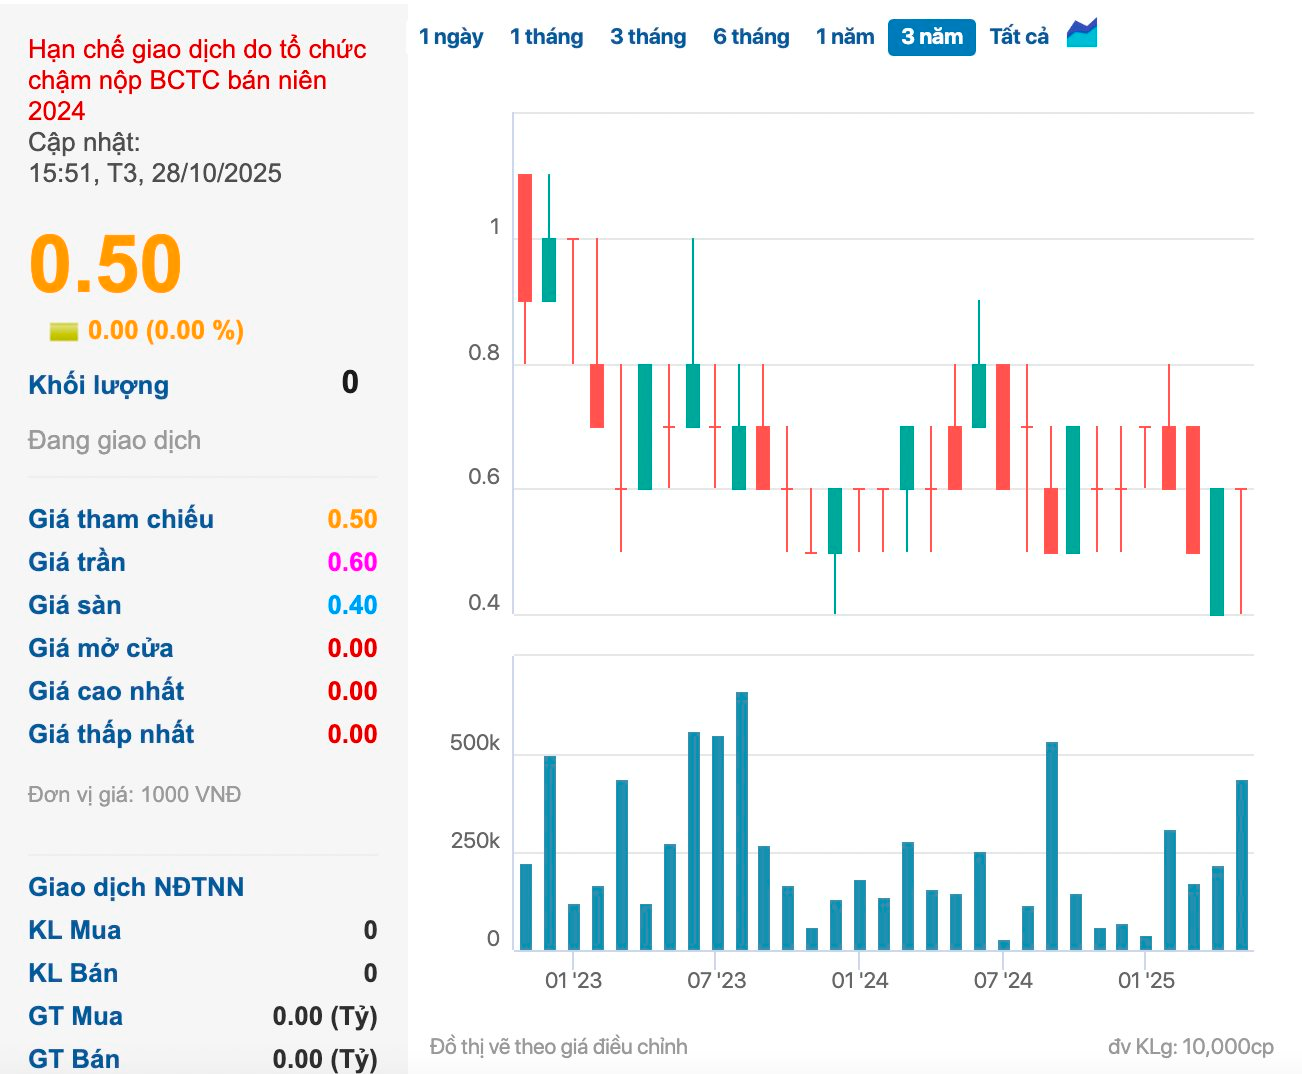Select the 1 ngày time range tab

(451, 37)
